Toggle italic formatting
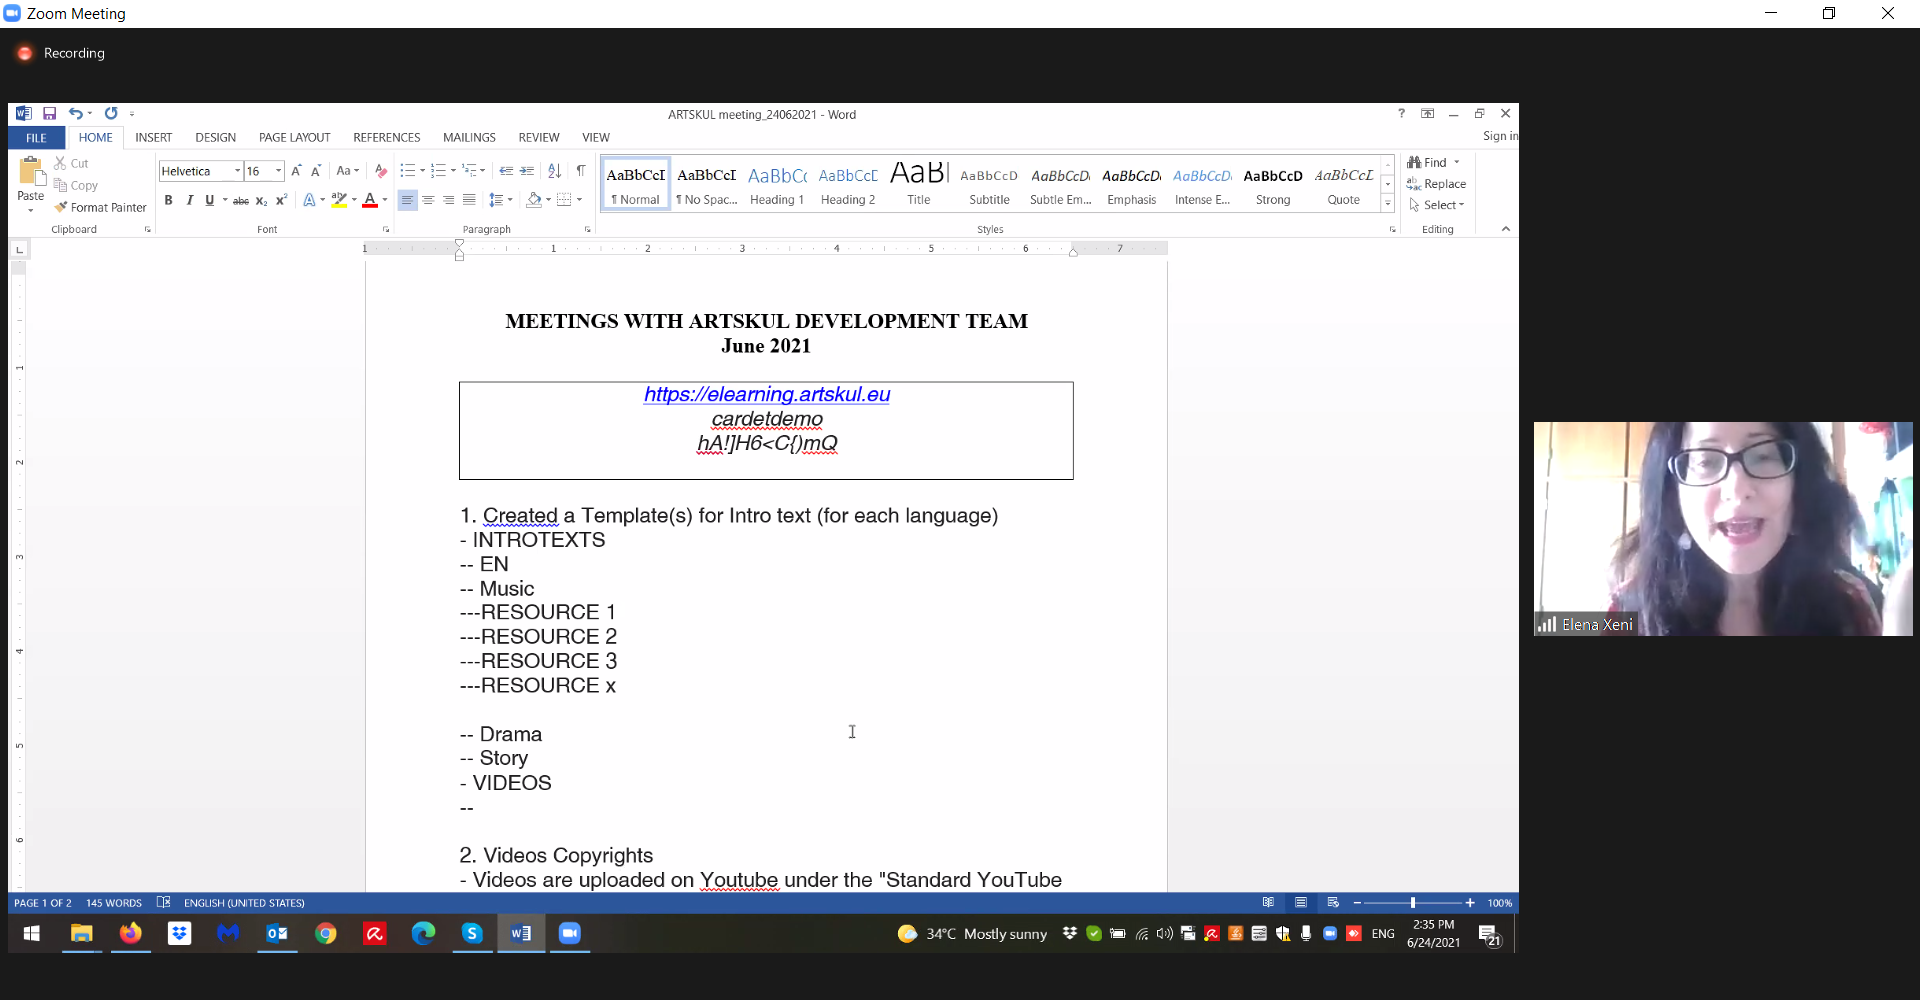 [x=189, y=201]
